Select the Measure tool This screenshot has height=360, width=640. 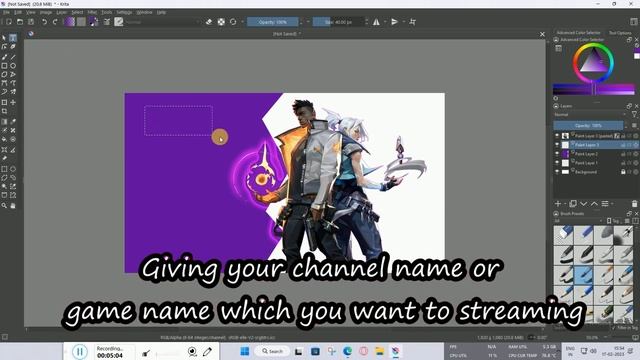(13, 150)
